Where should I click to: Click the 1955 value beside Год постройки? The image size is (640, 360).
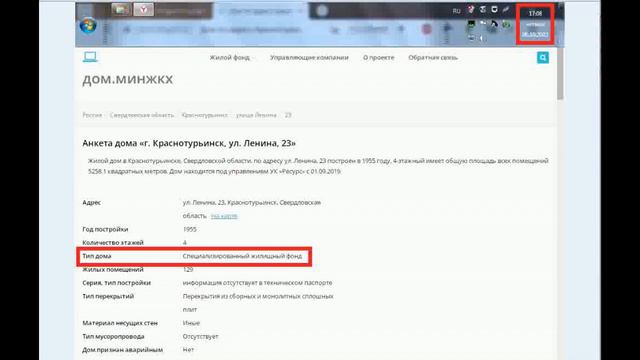coord(189,229)
